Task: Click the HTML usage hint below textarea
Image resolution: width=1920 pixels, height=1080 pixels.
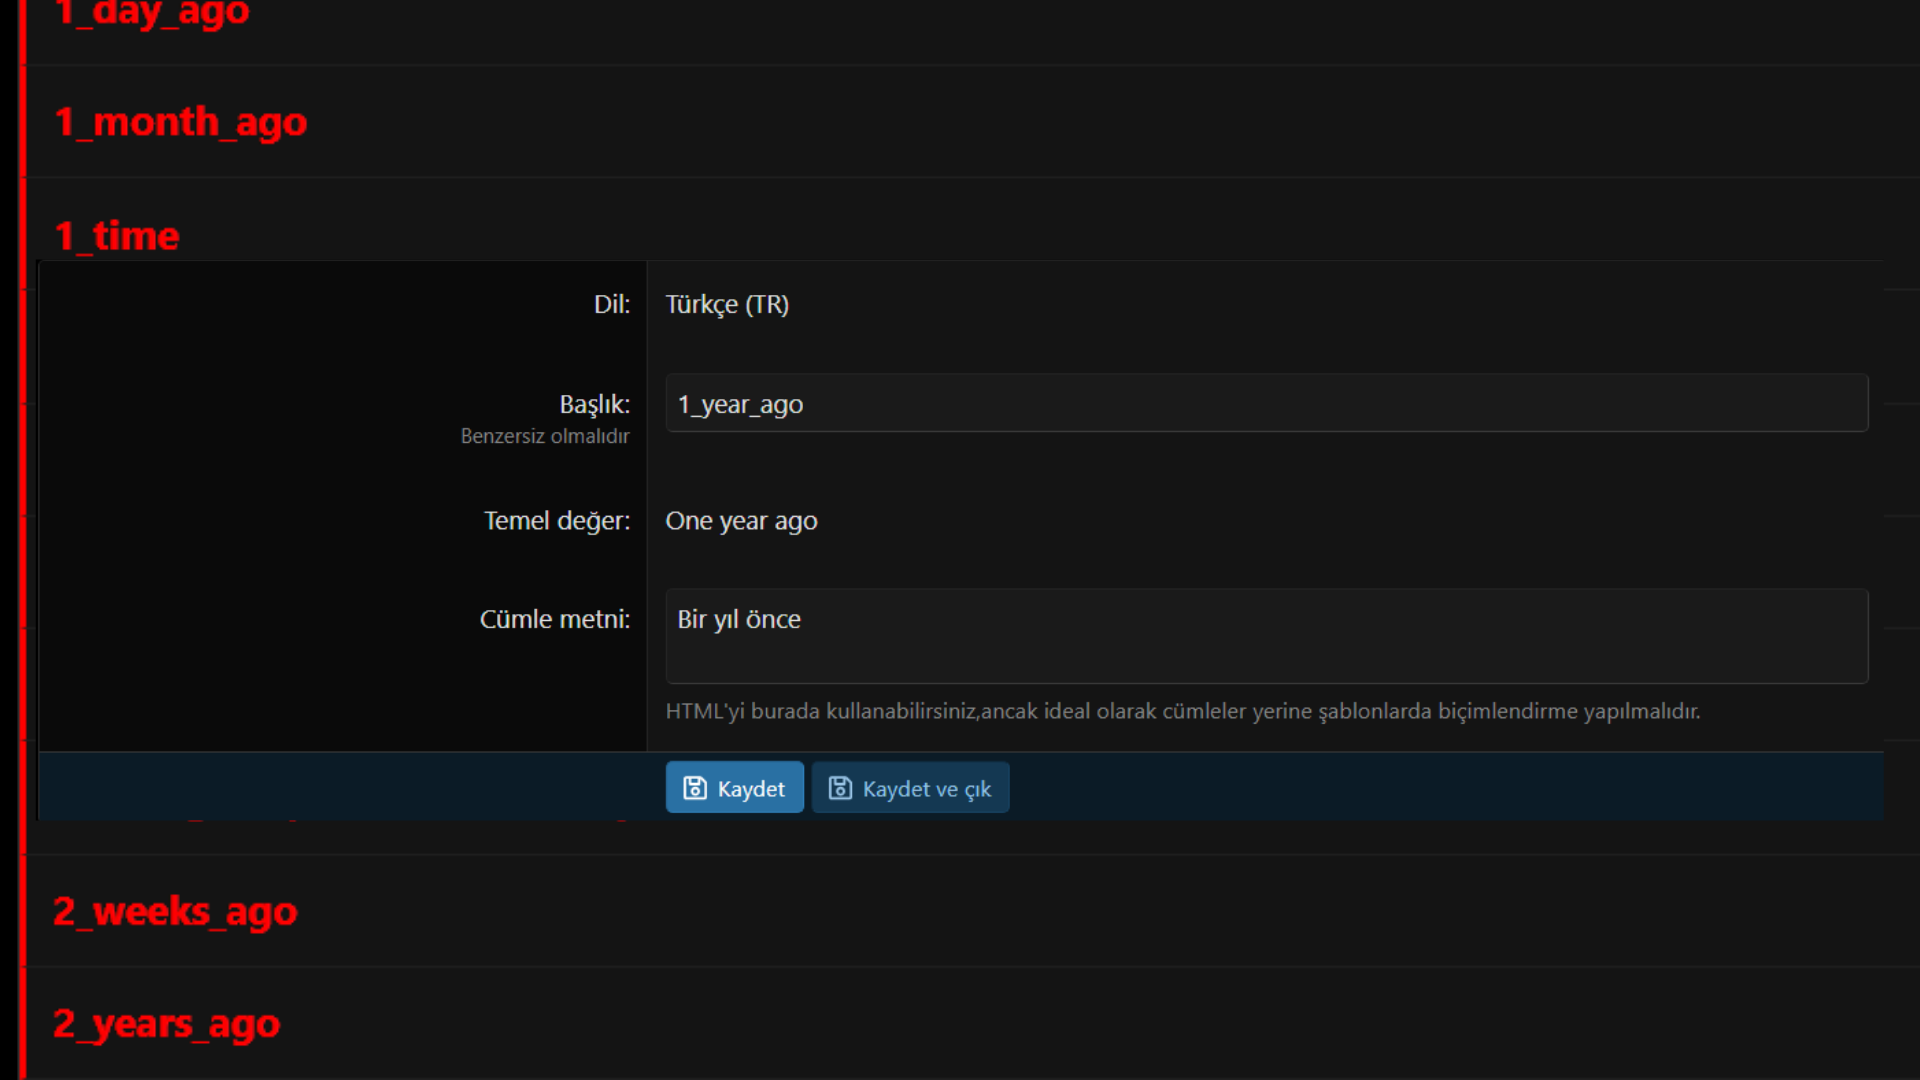Action: pyautogui.click(x=1183, y=711)
